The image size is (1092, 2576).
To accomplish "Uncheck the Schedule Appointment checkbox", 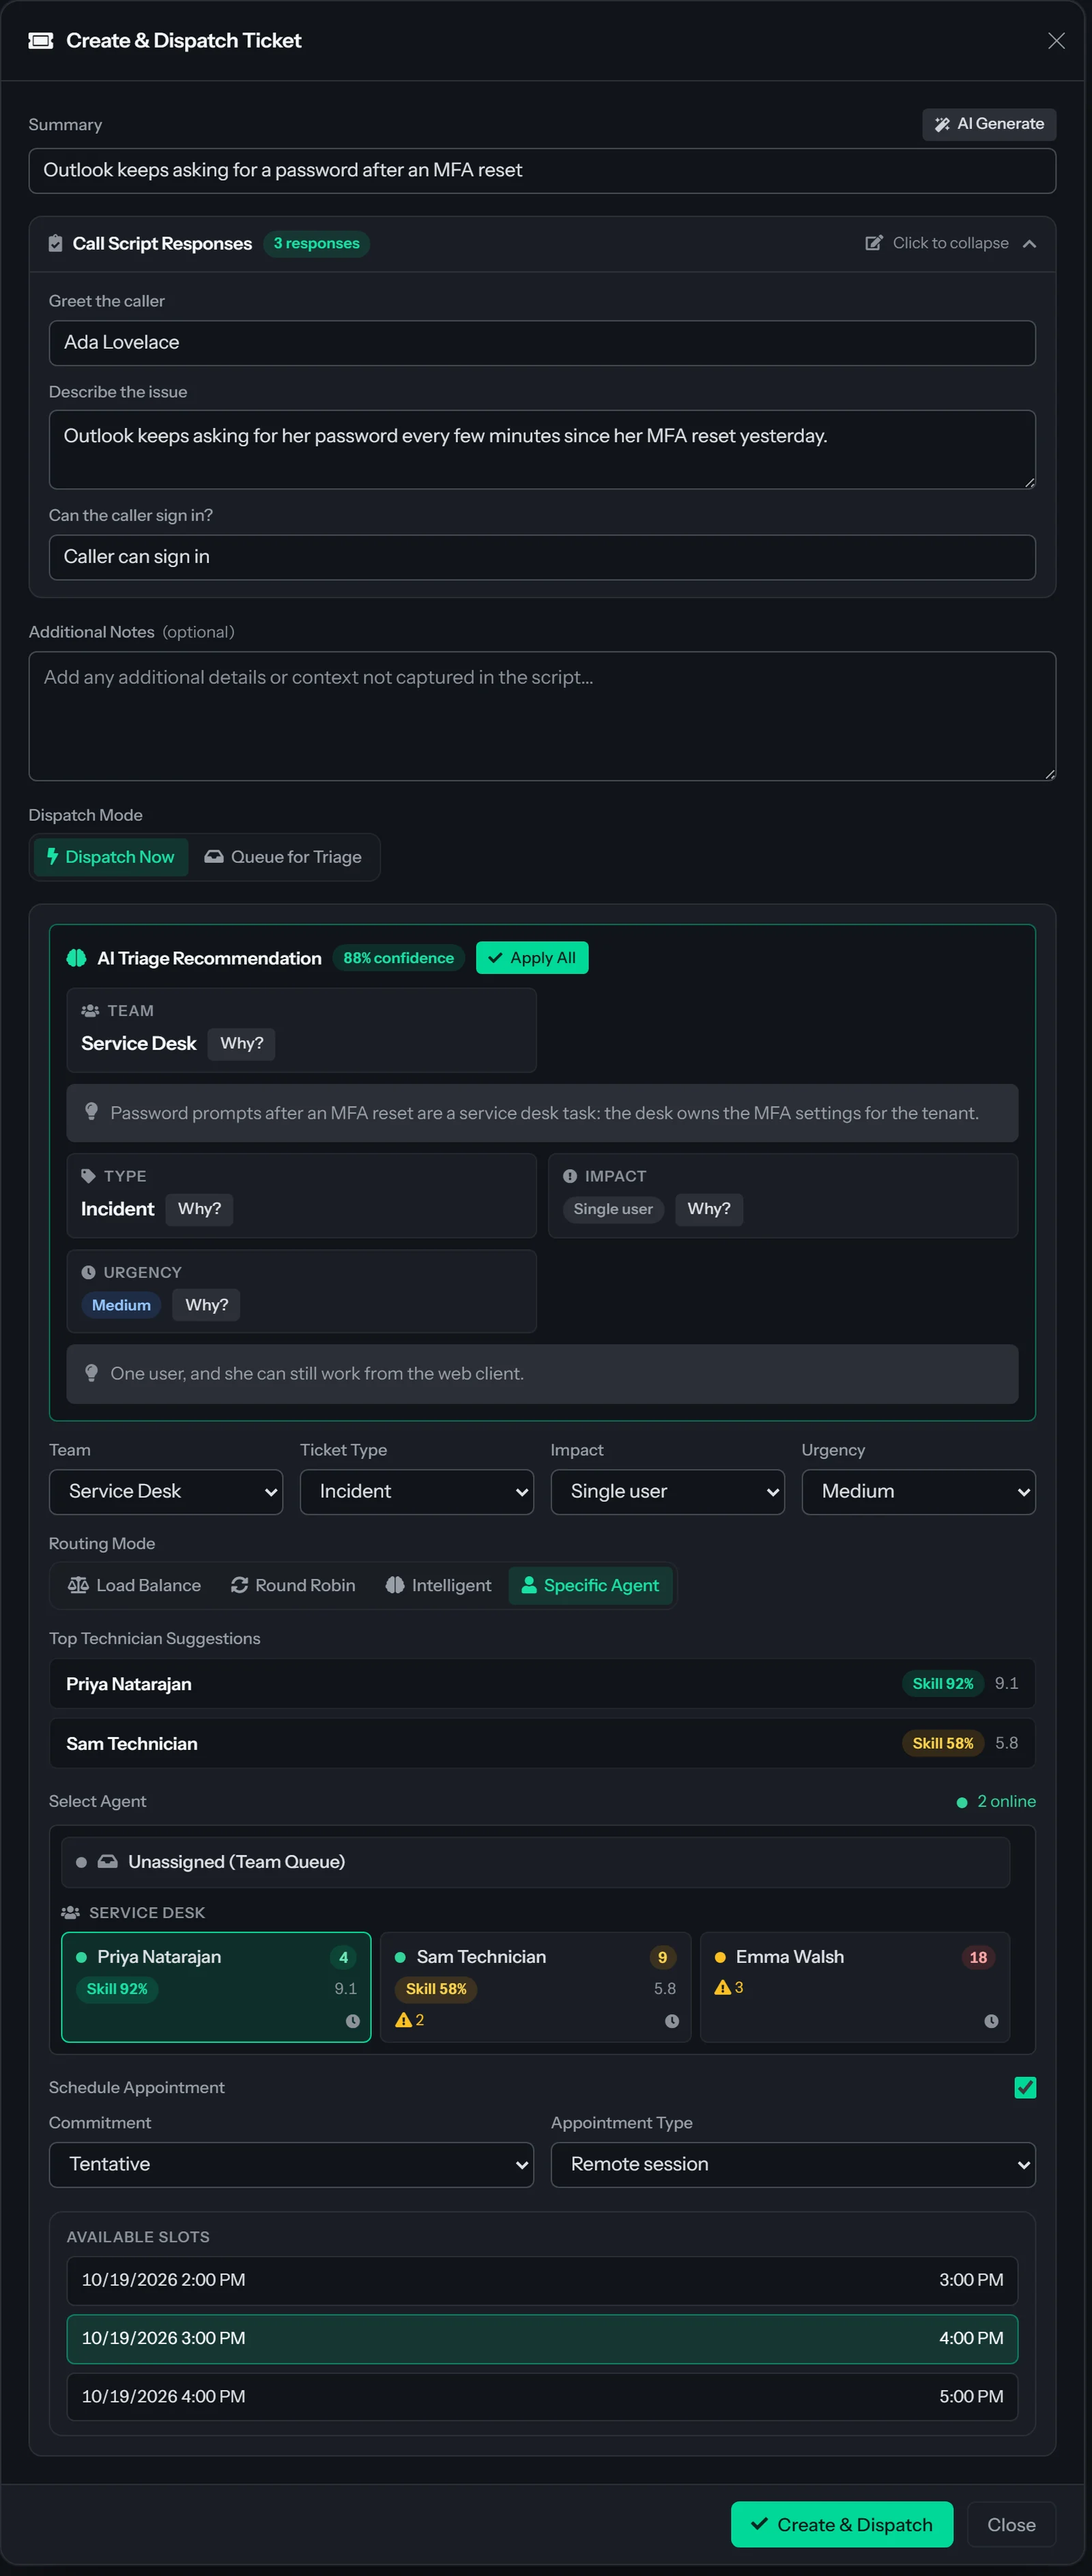I will tap(1025, 2087).
